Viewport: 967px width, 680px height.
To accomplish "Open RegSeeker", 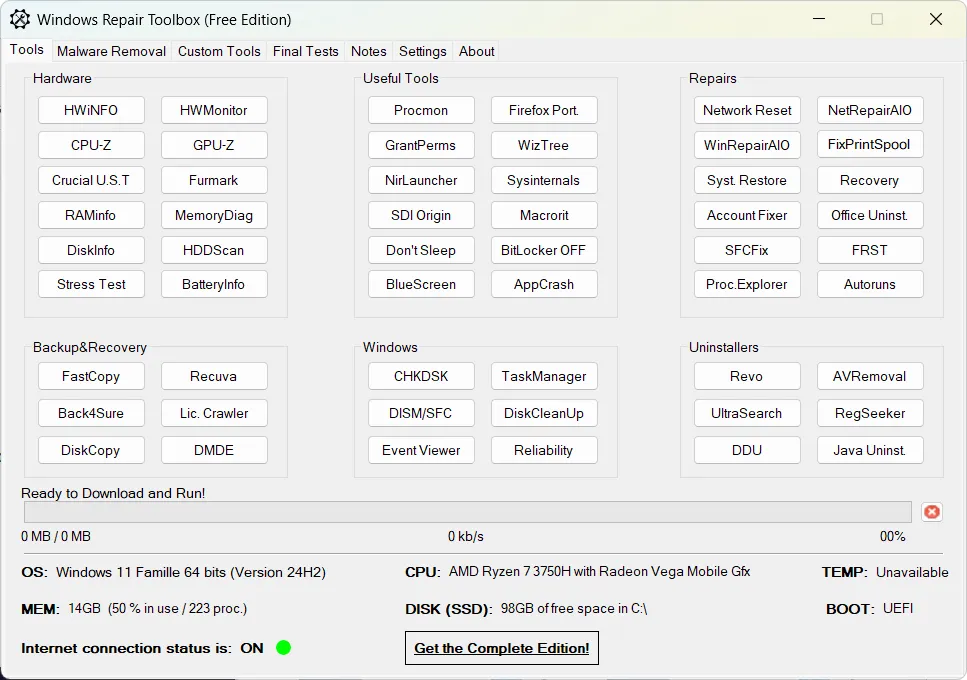I will point(870,413).
